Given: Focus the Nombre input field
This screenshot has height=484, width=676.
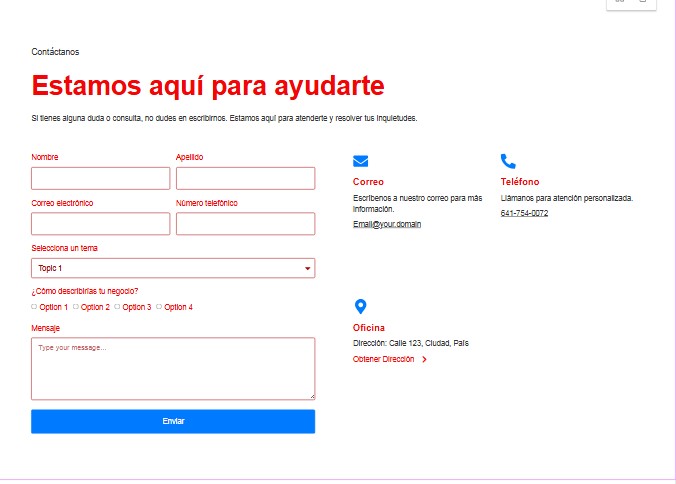Looking at the screenshot, I should (x=101, y=178).
